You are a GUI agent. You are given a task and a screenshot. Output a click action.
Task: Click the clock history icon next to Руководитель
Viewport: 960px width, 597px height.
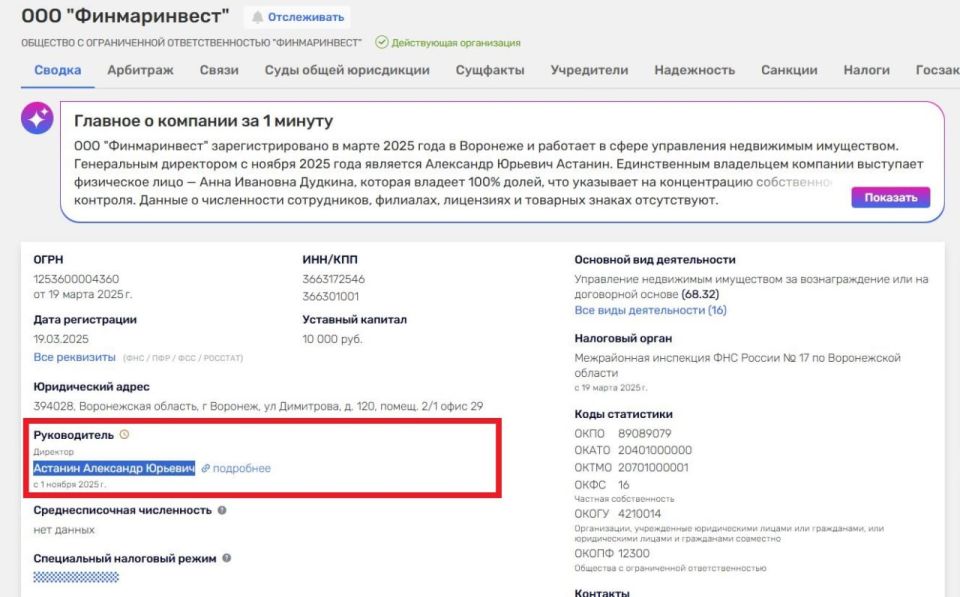coord(126,437)
